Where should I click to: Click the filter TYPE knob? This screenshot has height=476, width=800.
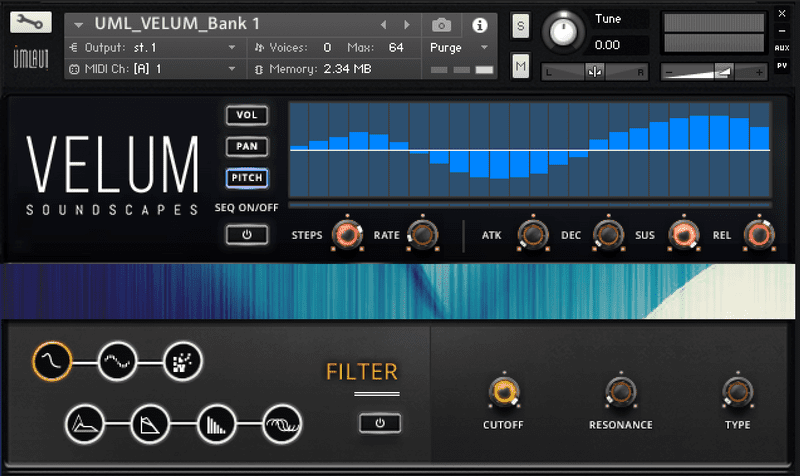(738, 392)
